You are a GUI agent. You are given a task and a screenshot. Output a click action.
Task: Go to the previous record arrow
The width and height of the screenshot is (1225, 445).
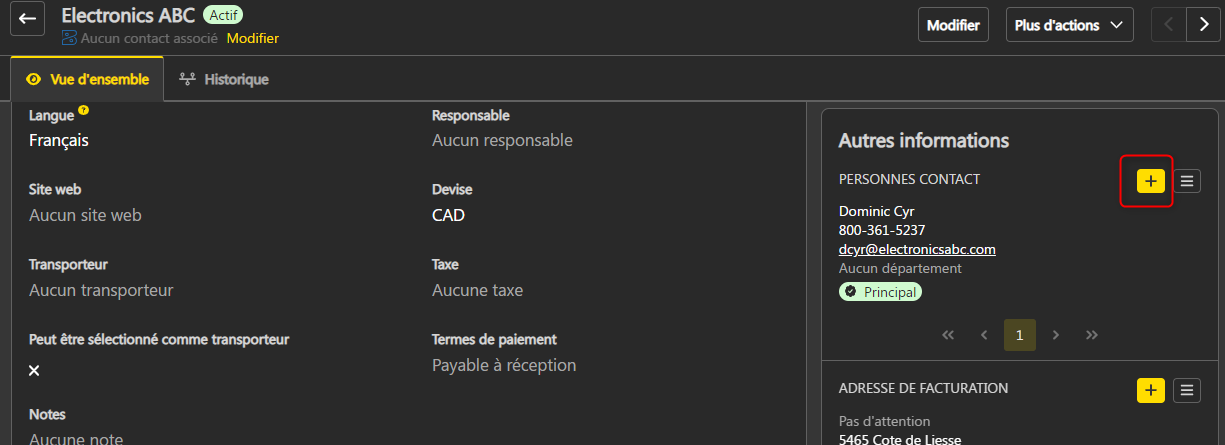(x=1167, y=25)
